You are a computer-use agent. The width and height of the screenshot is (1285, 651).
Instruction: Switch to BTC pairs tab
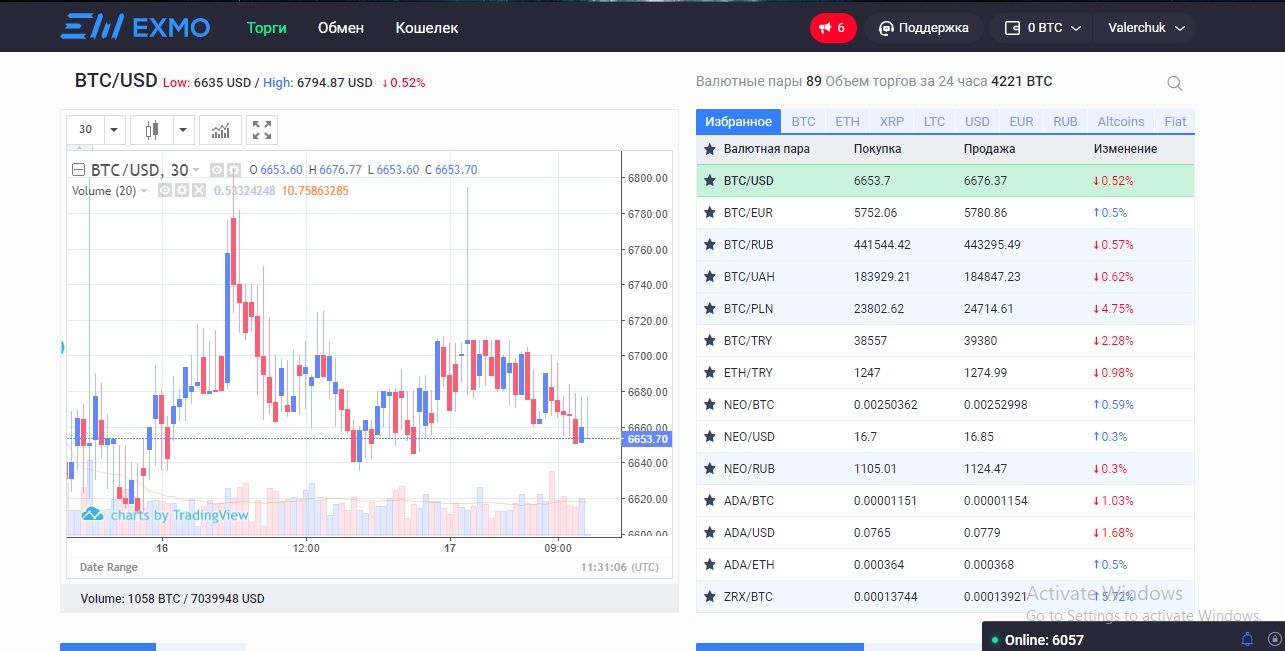coord(803,121)
